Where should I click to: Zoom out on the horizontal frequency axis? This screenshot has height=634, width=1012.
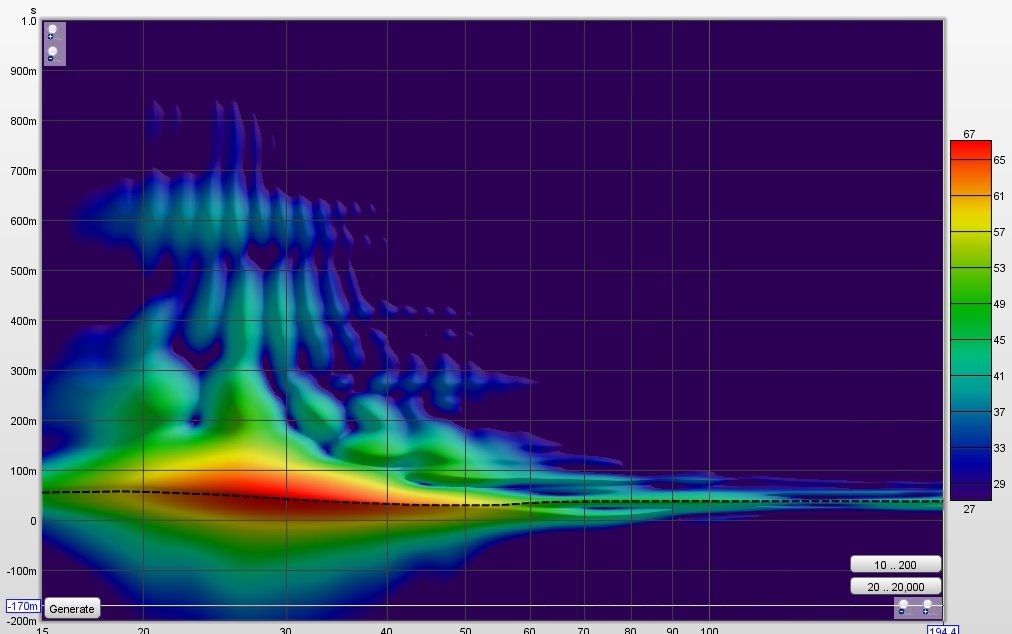click(x=903, y=608)
